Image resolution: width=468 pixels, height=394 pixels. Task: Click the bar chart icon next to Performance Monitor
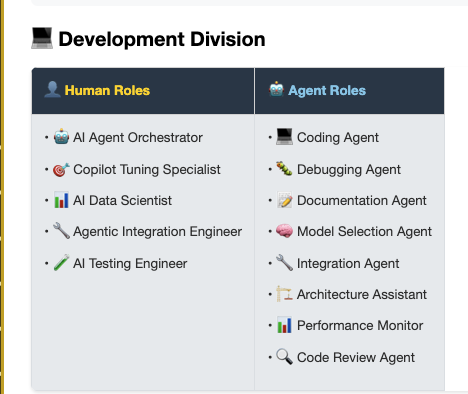tap(284, 325)
